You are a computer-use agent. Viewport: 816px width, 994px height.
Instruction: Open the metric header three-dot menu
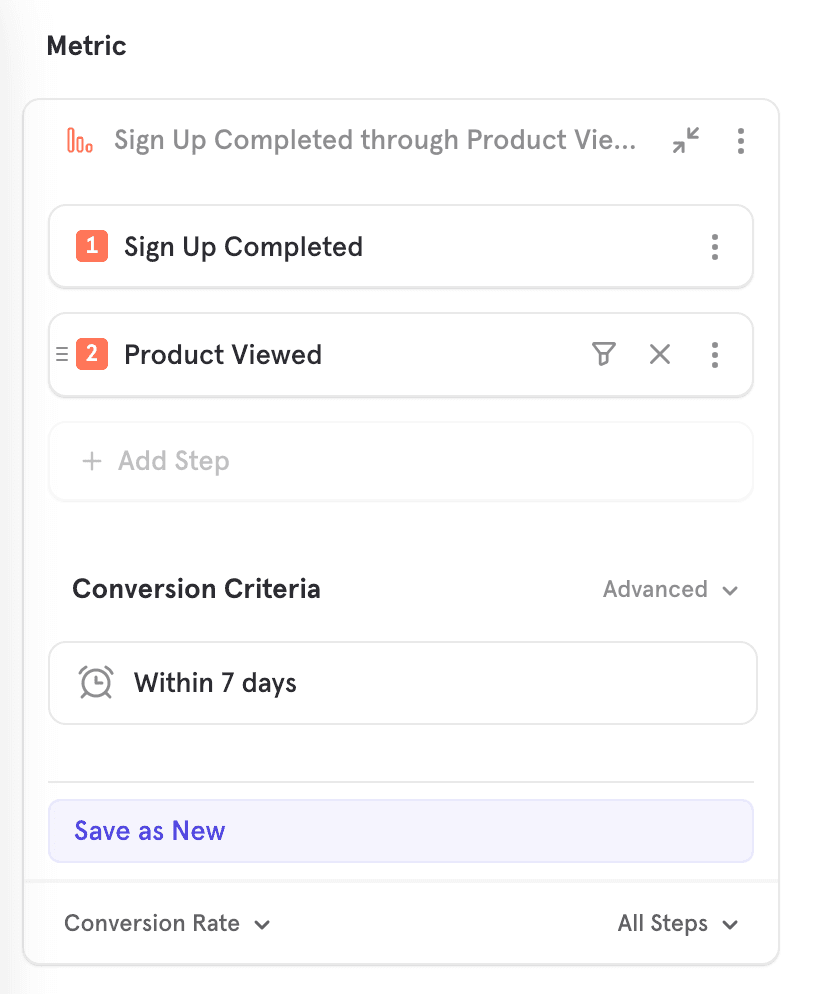(x=740, y=141)
